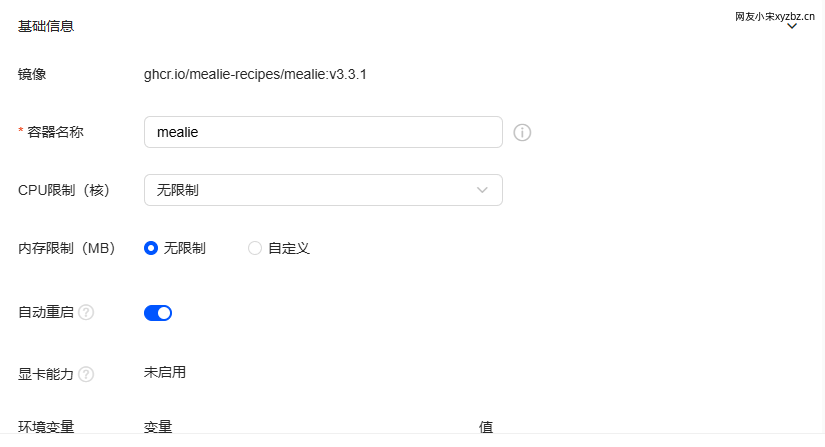Collapse the 基础信息 section using the chevron
This screenshot has width=825, height=447.
pyautogui.click(x=792, y=27)
